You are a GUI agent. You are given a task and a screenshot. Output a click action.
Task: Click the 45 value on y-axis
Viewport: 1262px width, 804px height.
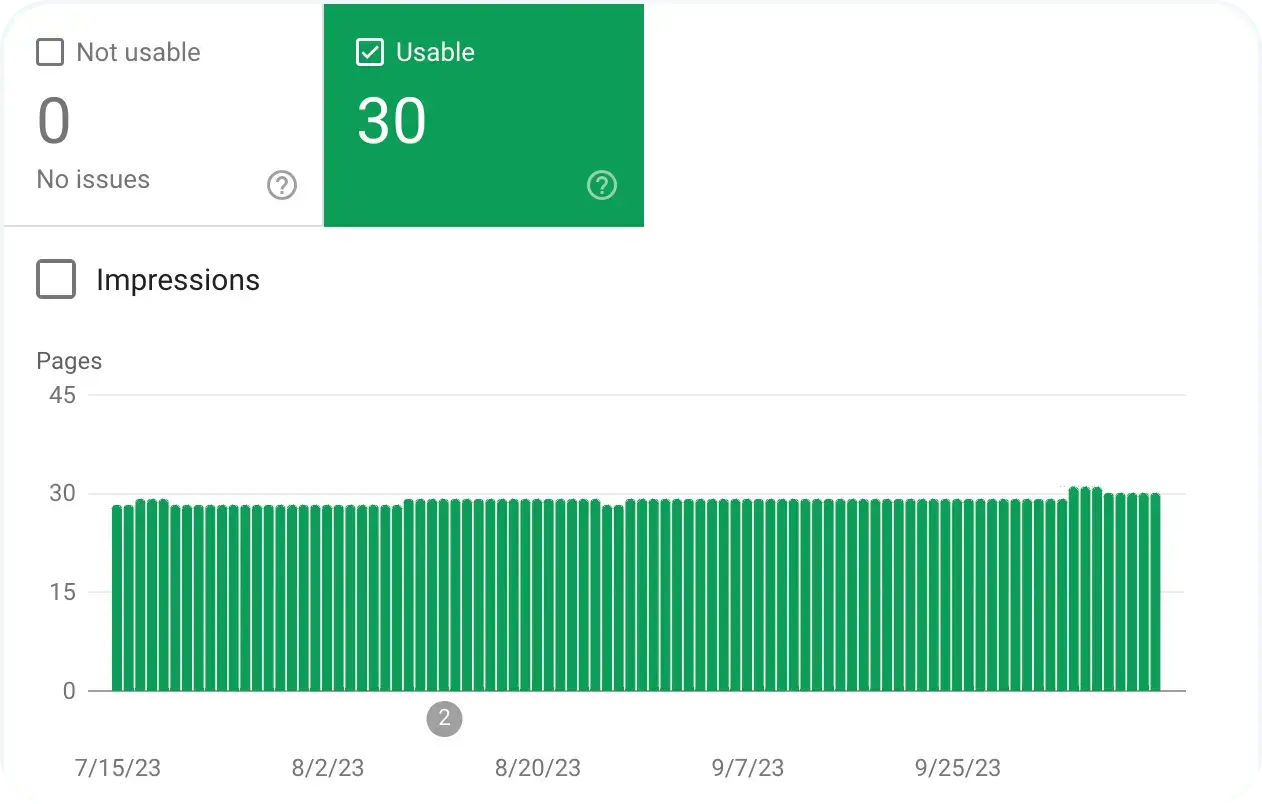(x=62, y=395)
